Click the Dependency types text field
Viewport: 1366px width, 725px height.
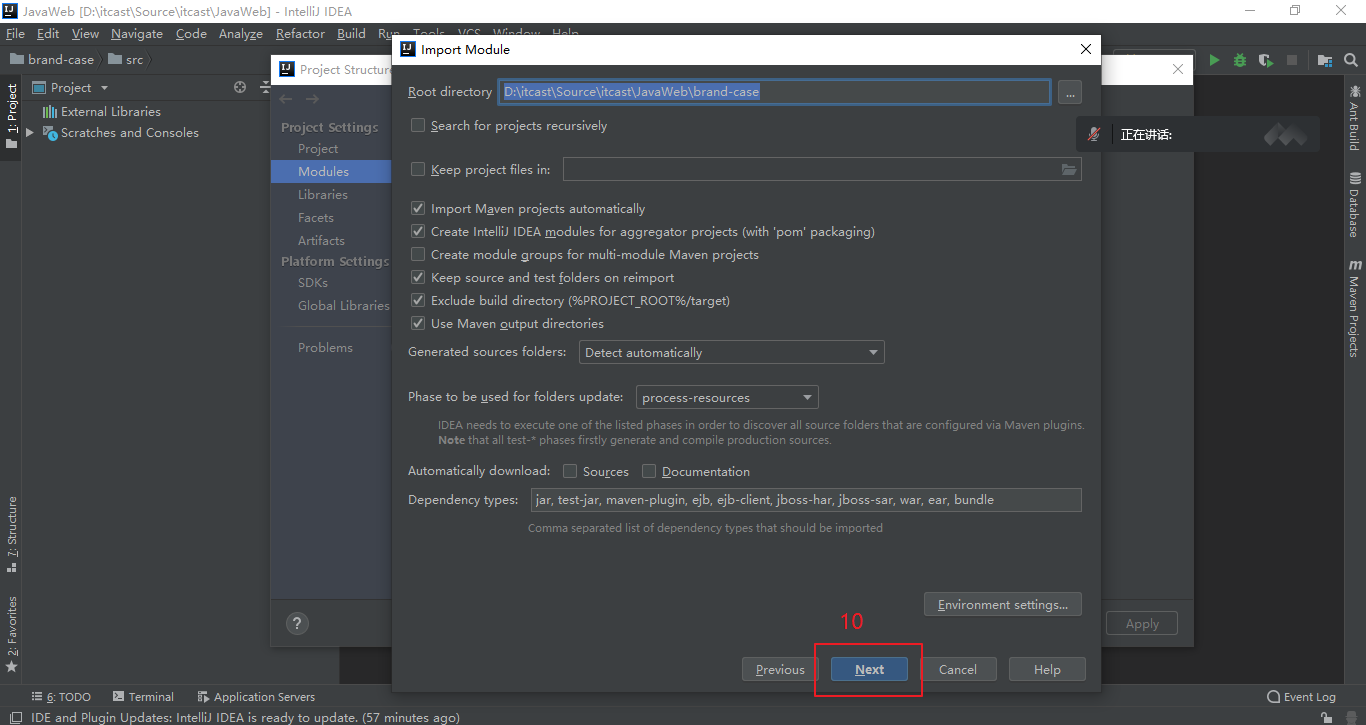click(x=805, y=500)
